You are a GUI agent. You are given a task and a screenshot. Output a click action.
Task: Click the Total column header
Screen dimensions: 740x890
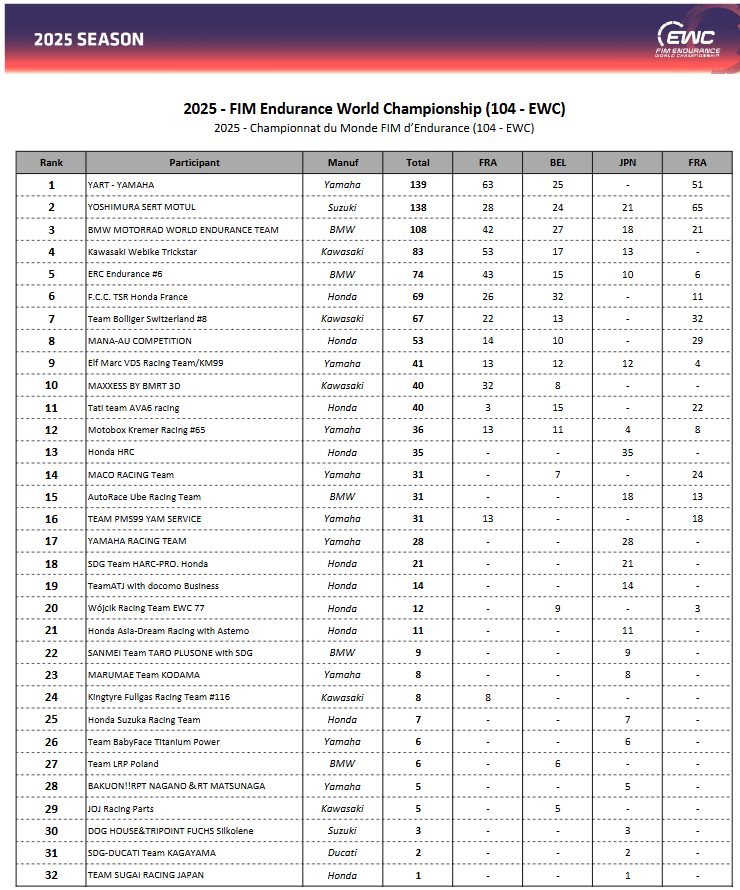pos(418,162)
